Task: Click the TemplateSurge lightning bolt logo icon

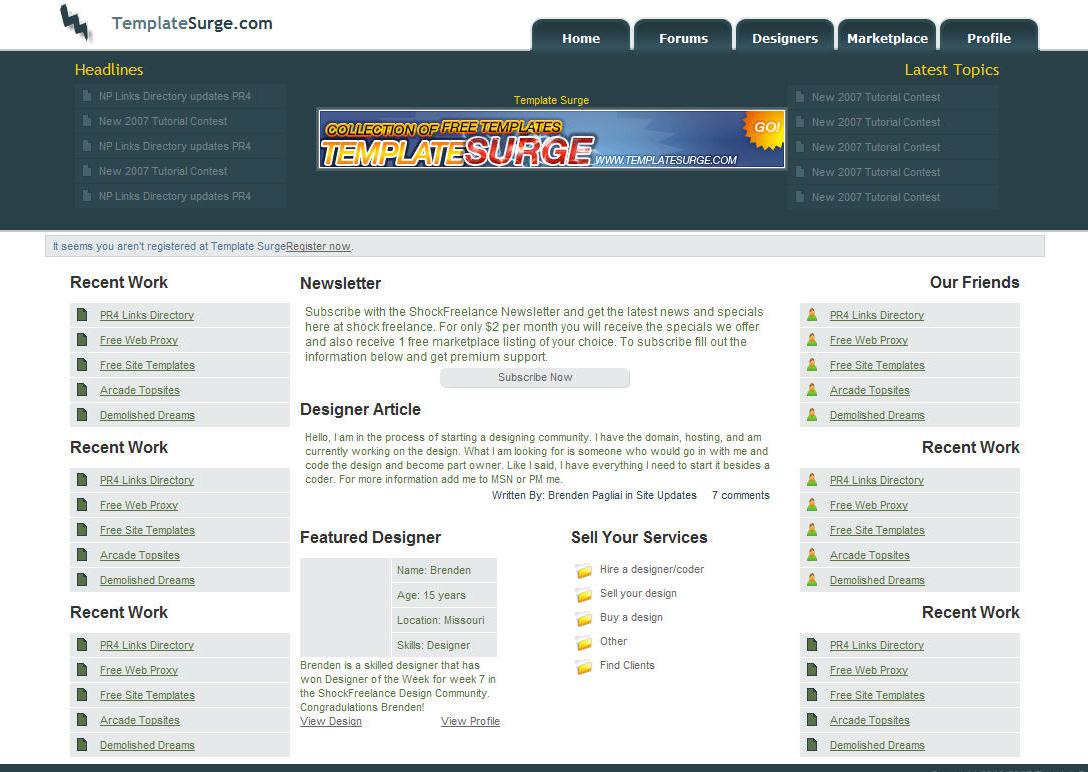Action: pos(76,23)
